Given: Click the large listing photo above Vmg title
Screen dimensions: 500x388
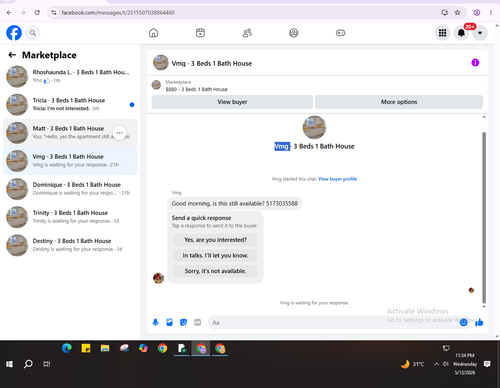Looking at the screenshot, I should click(x=314, y=127).
